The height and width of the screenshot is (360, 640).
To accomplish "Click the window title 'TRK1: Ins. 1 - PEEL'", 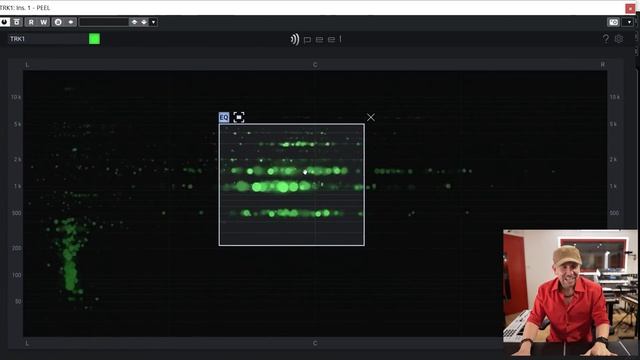I will point(25,8).
